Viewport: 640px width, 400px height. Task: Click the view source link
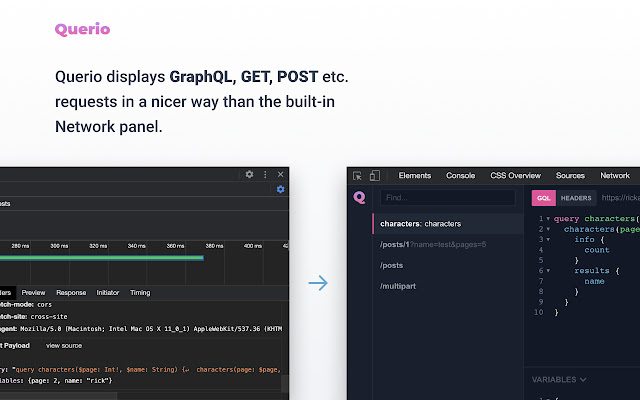(64, 346)
